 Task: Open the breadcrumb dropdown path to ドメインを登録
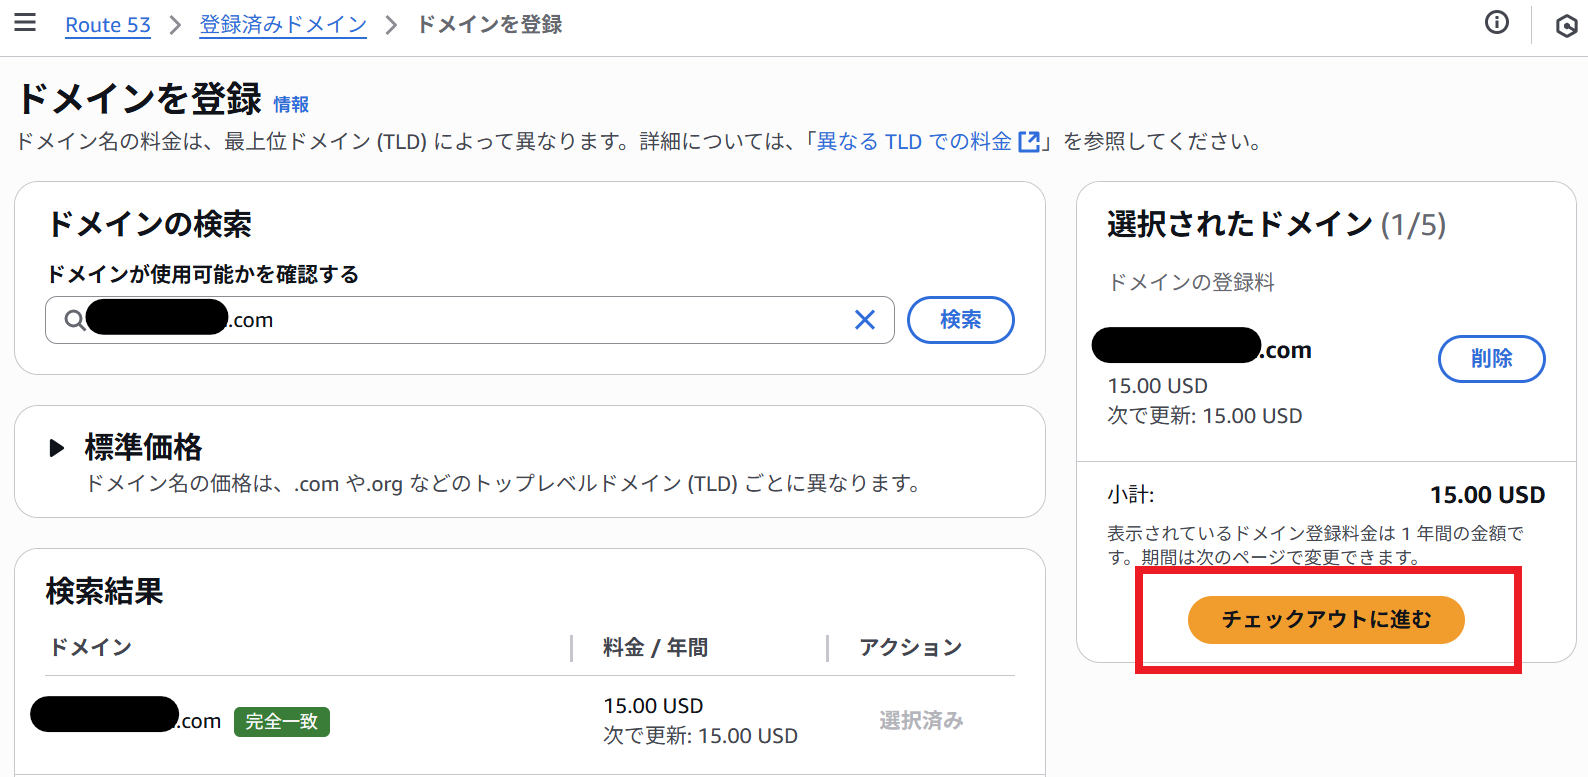point(489,24)
